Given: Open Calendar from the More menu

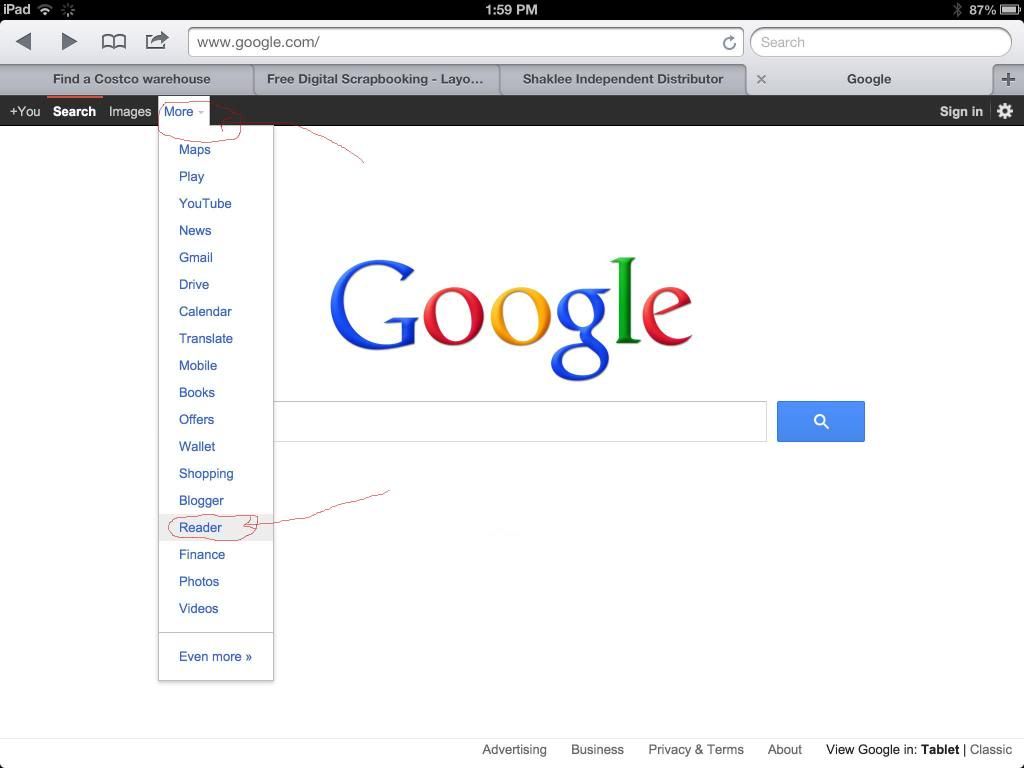Looking at the screenshot, I should coord(205,312).
